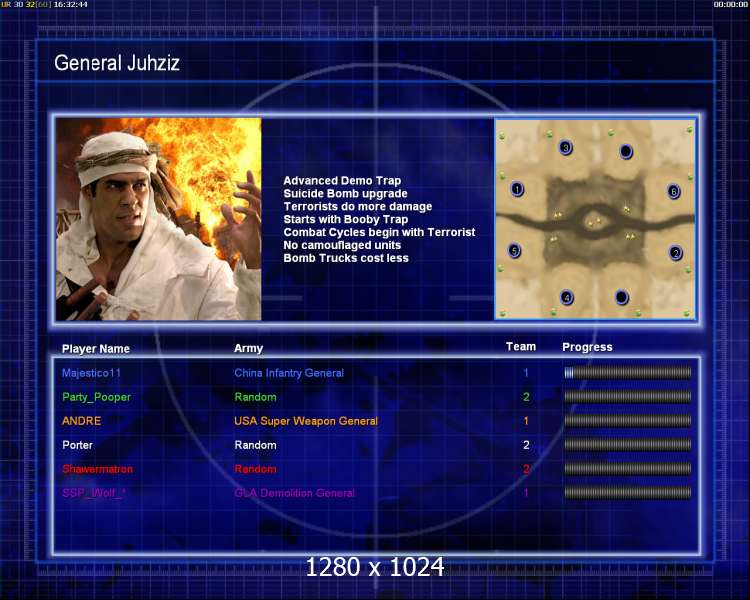Viewport: 750px width, 600px height.
Task: Click the Army column header
Action: pos(248,348)
